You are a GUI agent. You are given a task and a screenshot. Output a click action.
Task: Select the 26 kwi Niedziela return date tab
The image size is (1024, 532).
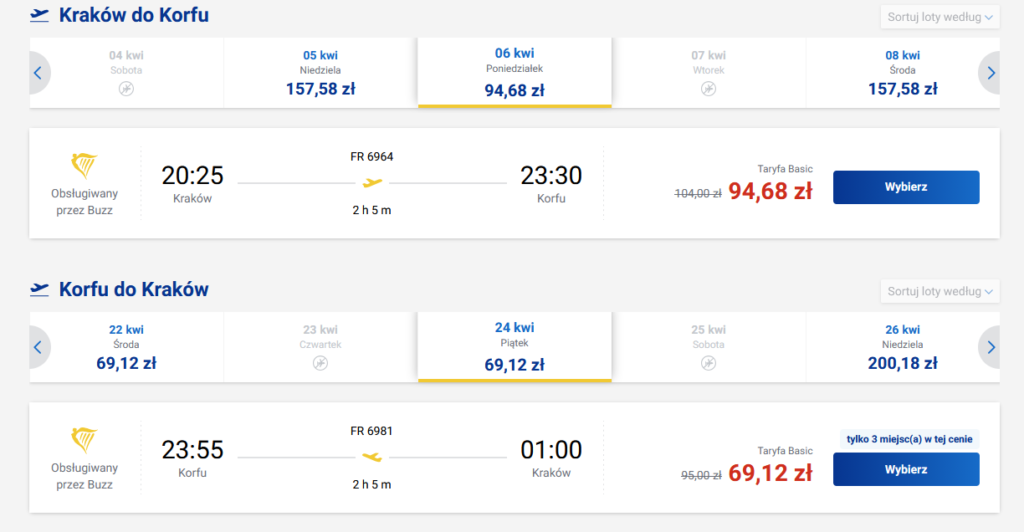coord(902,347)
